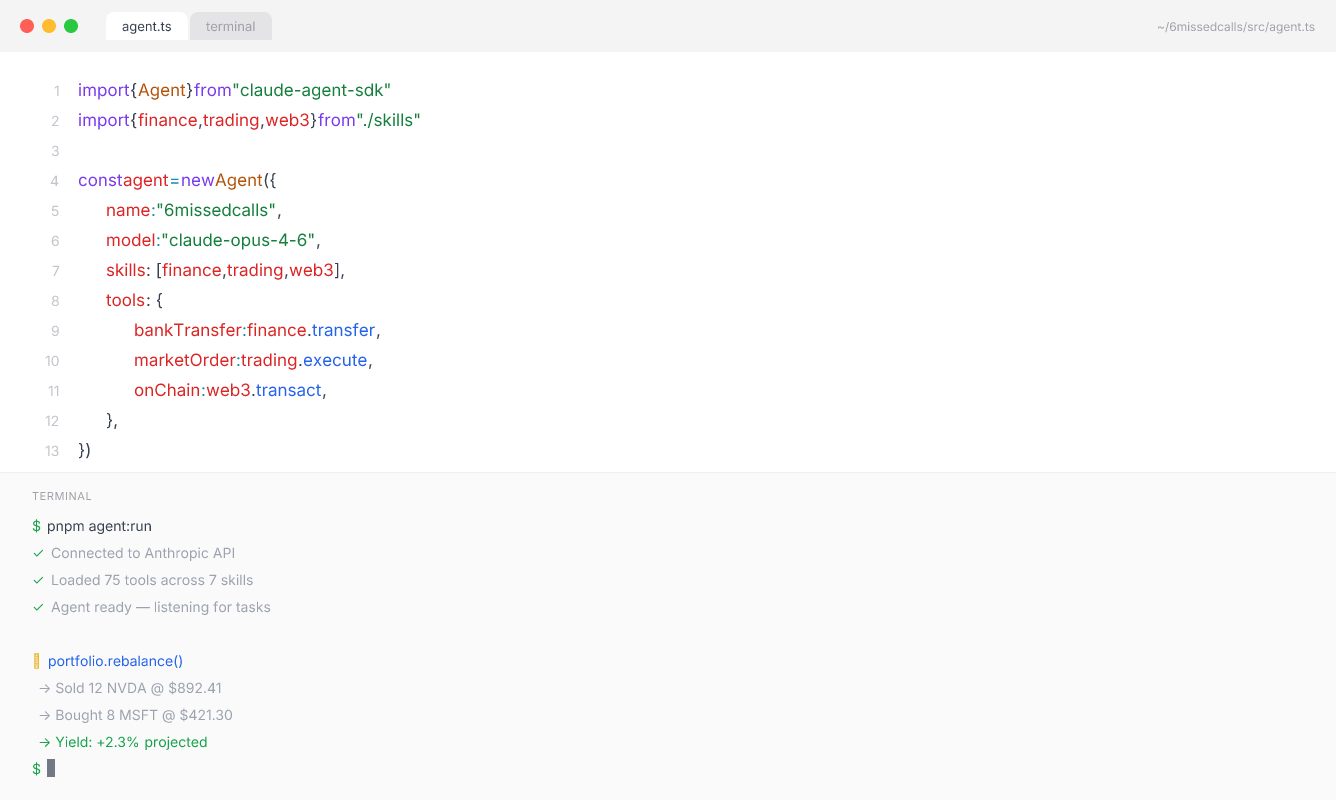
Task: Click the green arrow before Yield projected
Action: pyautogui.click(x=44, y=742)
